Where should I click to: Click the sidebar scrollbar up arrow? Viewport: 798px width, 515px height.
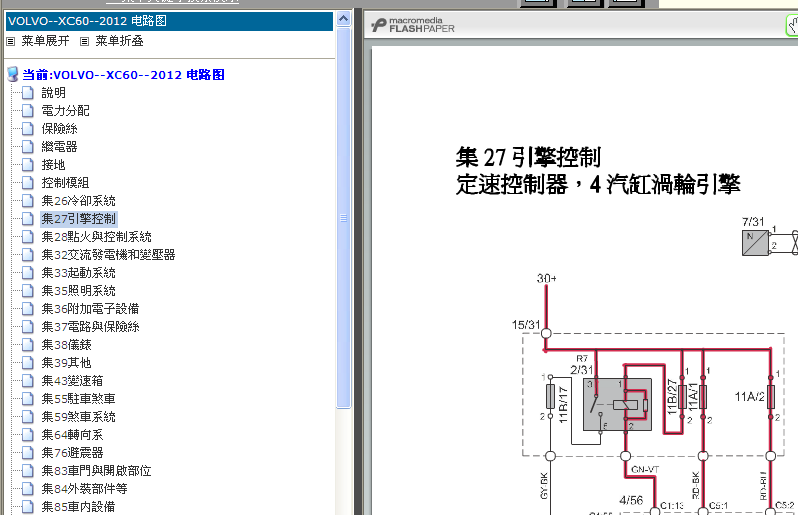(x=344, y=19)
